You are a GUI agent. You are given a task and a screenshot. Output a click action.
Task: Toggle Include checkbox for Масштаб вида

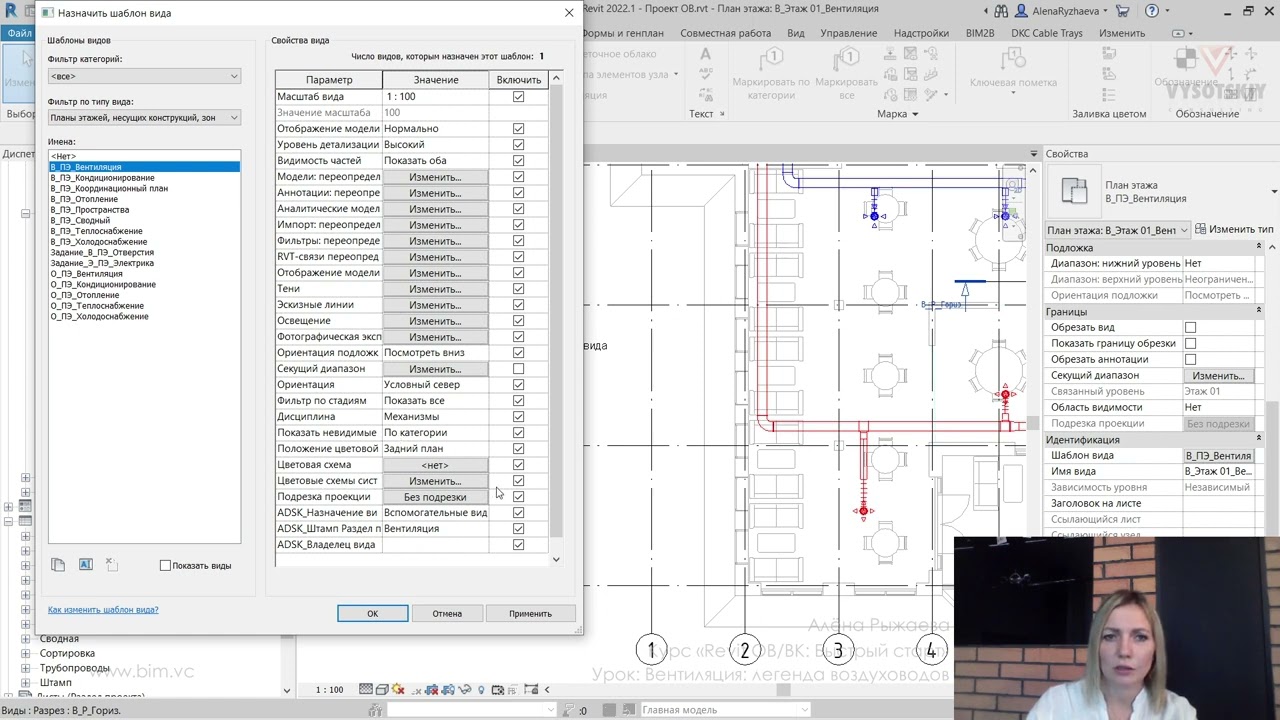click(x=518, y=97)
